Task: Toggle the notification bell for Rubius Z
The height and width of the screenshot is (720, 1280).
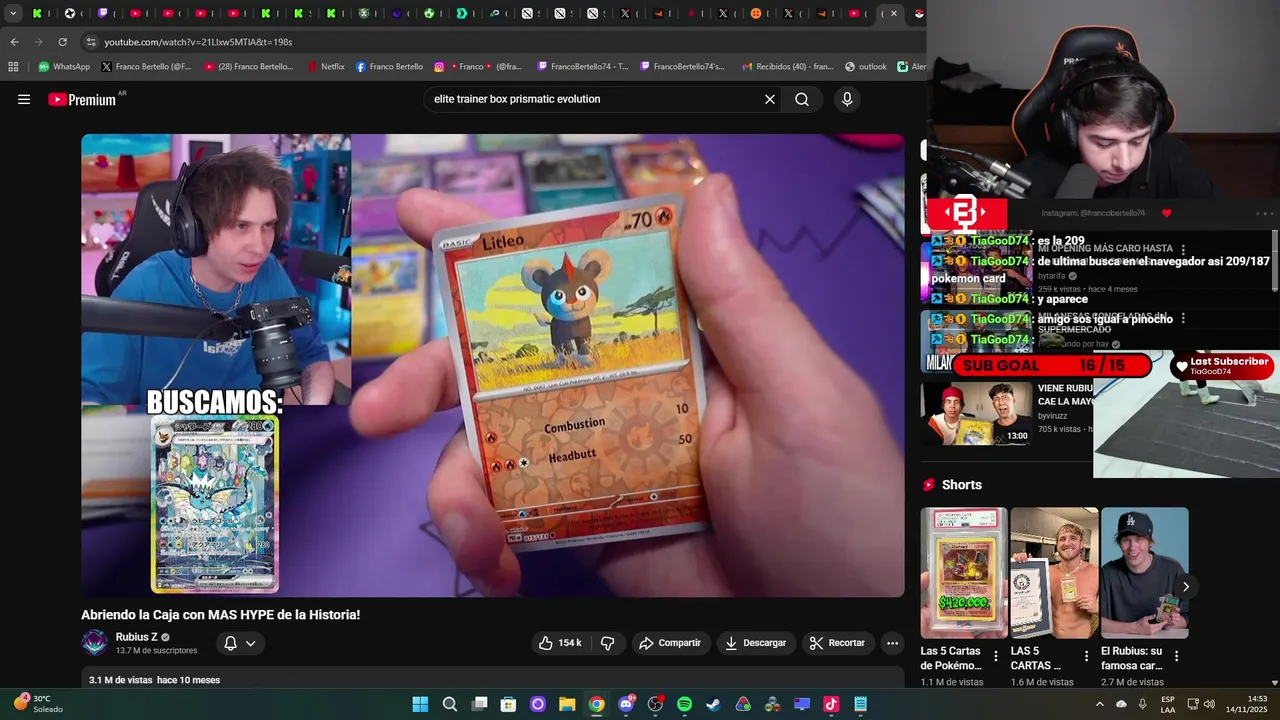Action: (x=230, y=643)
